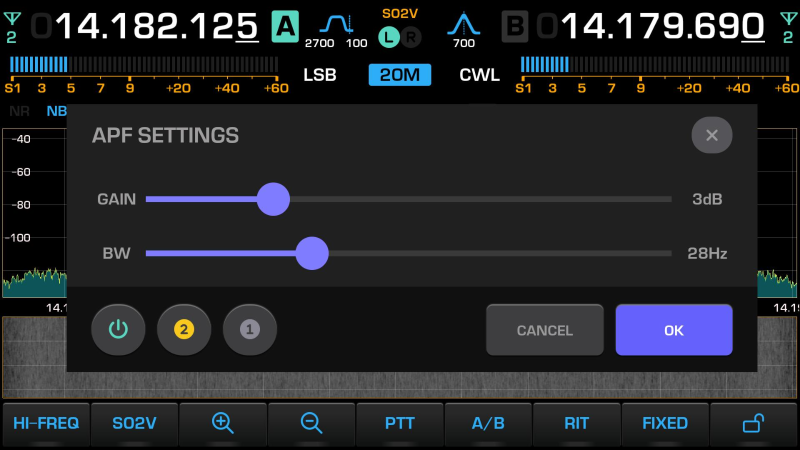Toggle the APF power icon

[118, 329]
